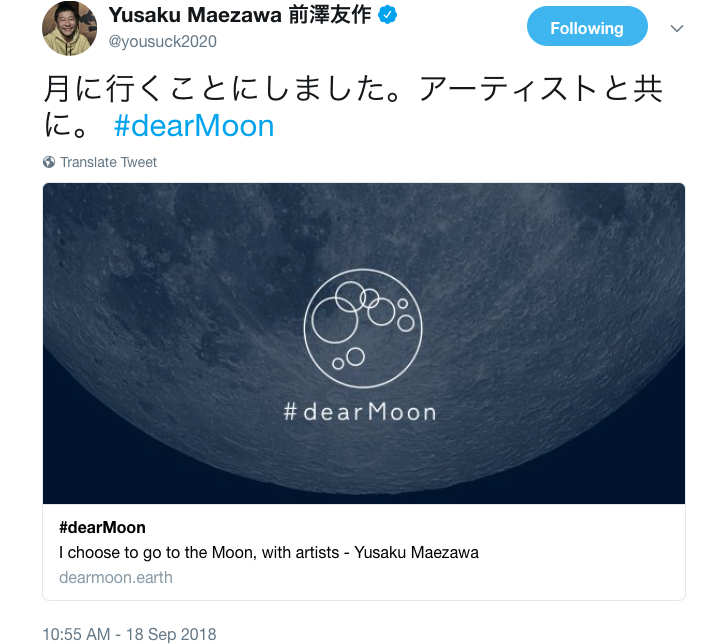Click the #dearMoon text on the moon image

point(360,412)
